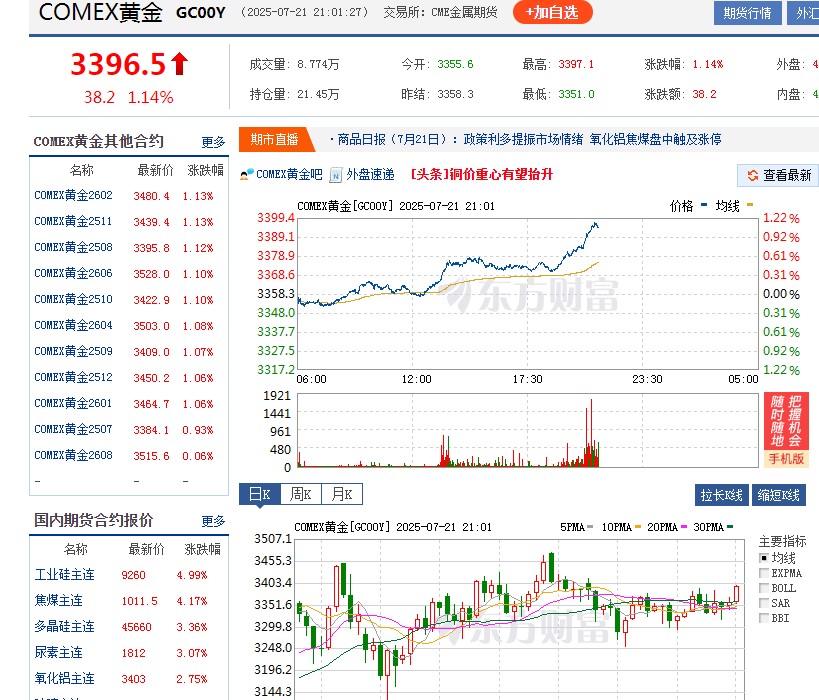Click the 缩短K线 shrink button
This screenshot has height=700, width=819.
point(779,495)
